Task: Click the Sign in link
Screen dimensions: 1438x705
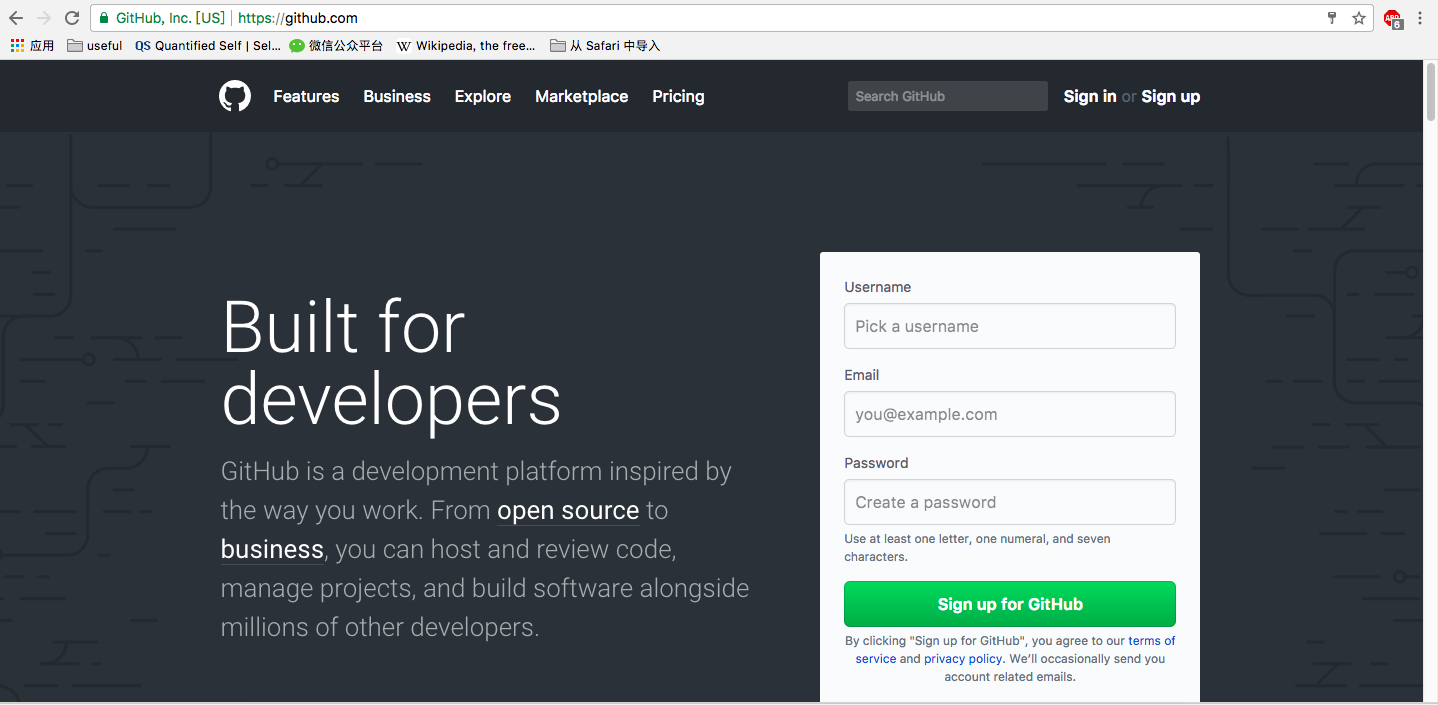Action: [1090, 96]
